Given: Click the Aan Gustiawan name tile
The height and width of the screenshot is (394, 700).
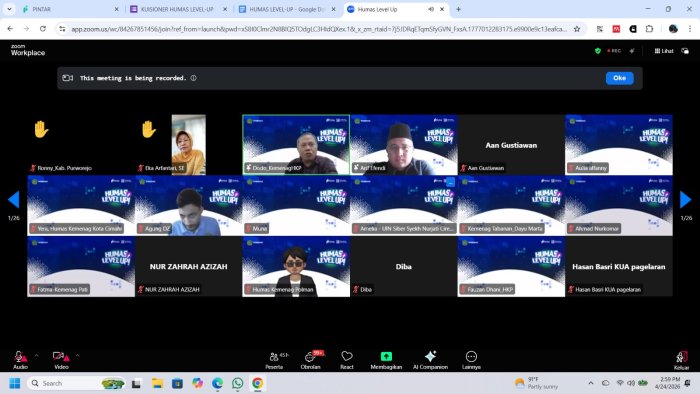Looking at the screenshot, I should point(511,145).
